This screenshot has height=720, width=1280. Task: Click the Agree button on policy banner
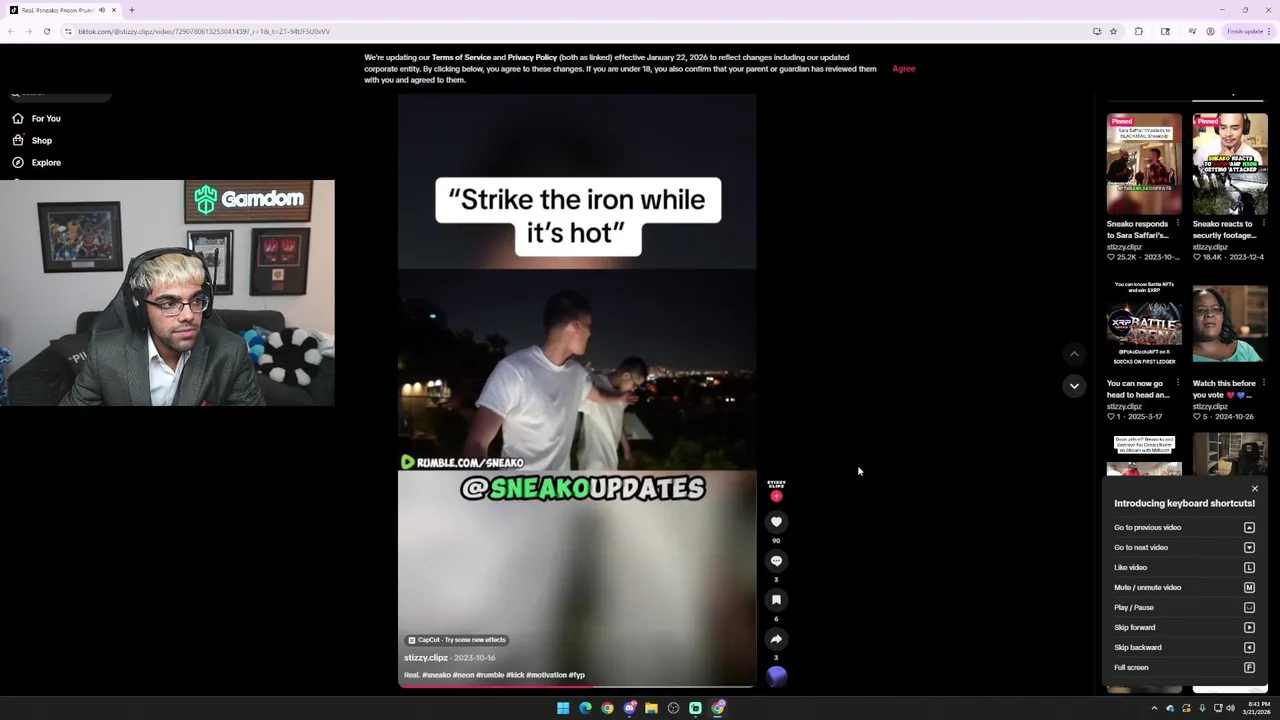(903, 69)
